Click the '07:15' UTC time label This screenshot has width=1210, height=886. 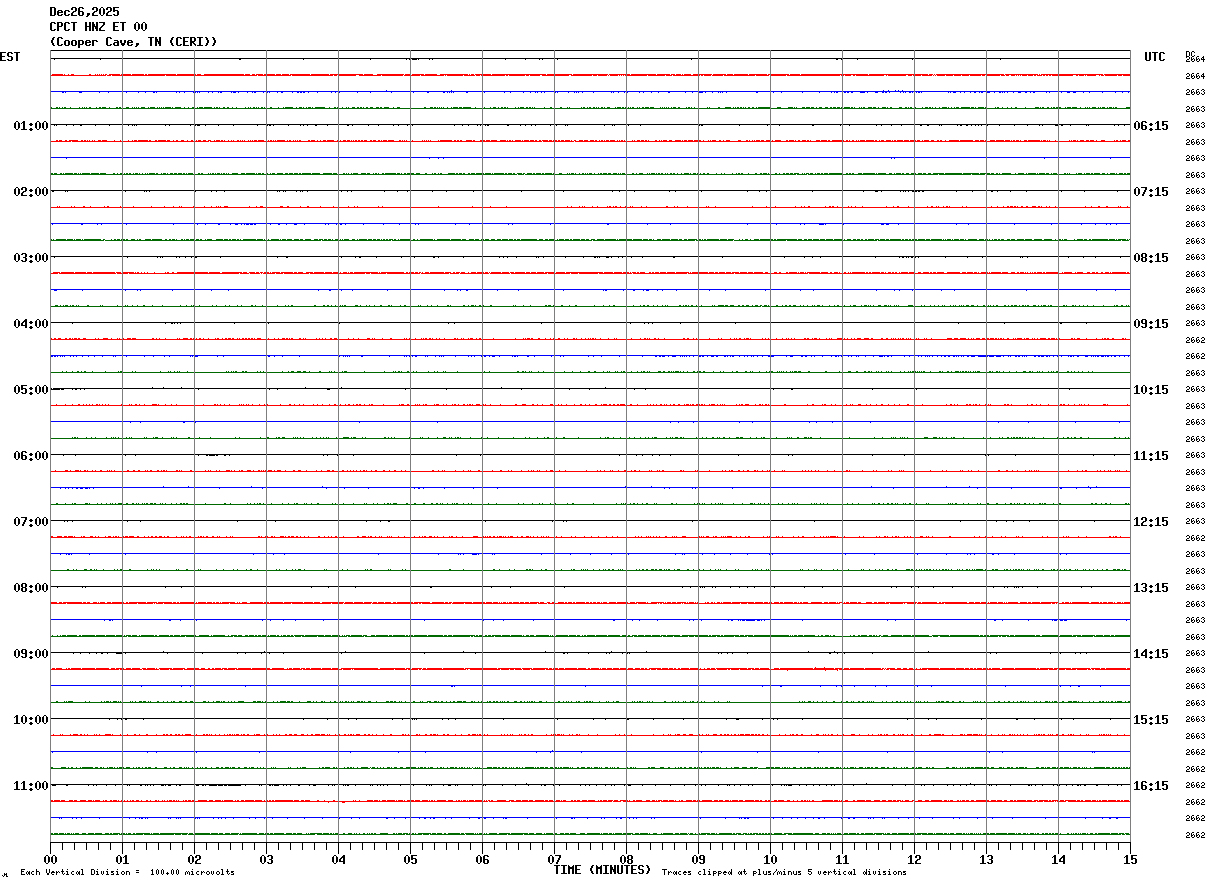[x=1151, y=192]
